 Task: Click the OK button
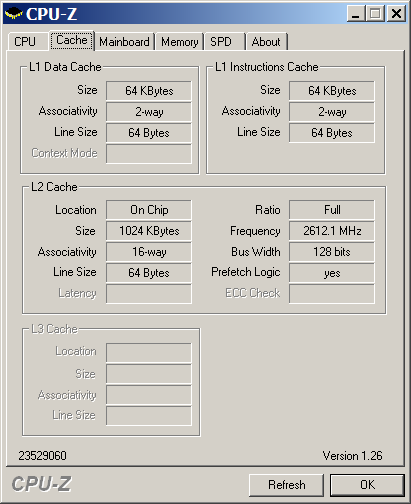point(367,485)
